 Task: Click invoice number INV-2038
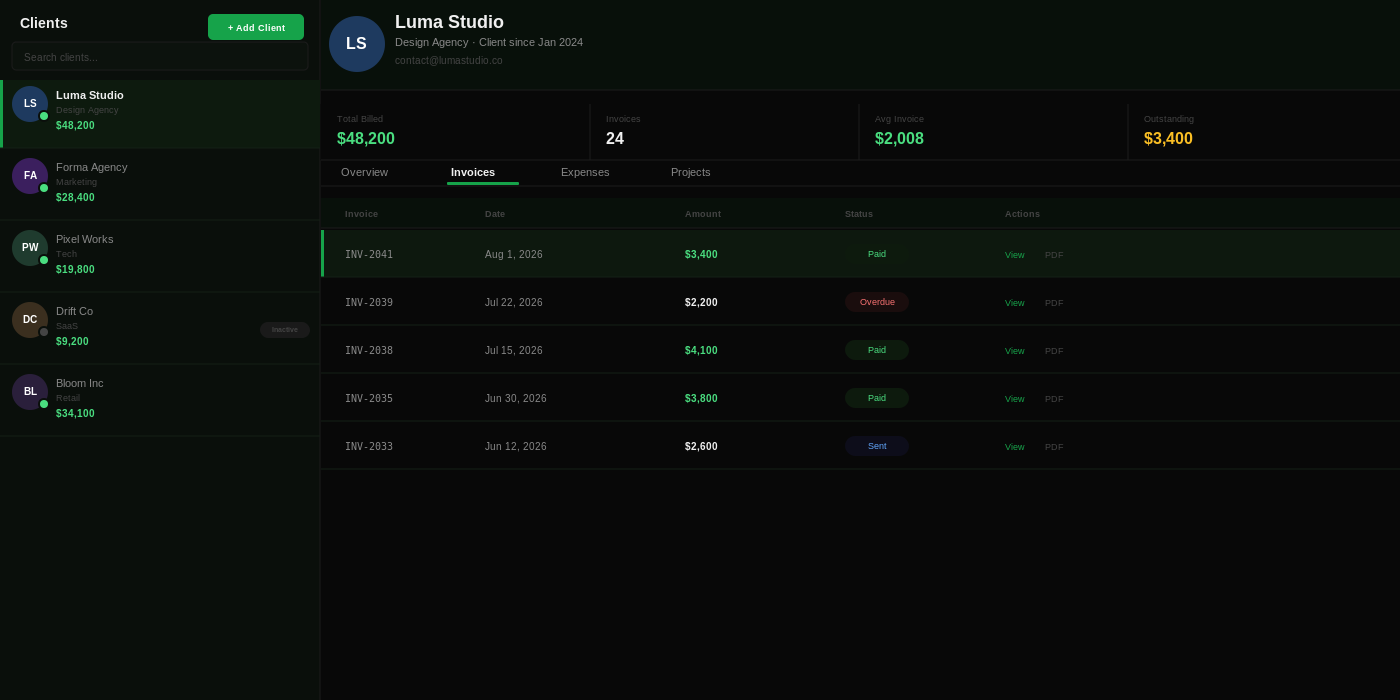tap(369, 351)
